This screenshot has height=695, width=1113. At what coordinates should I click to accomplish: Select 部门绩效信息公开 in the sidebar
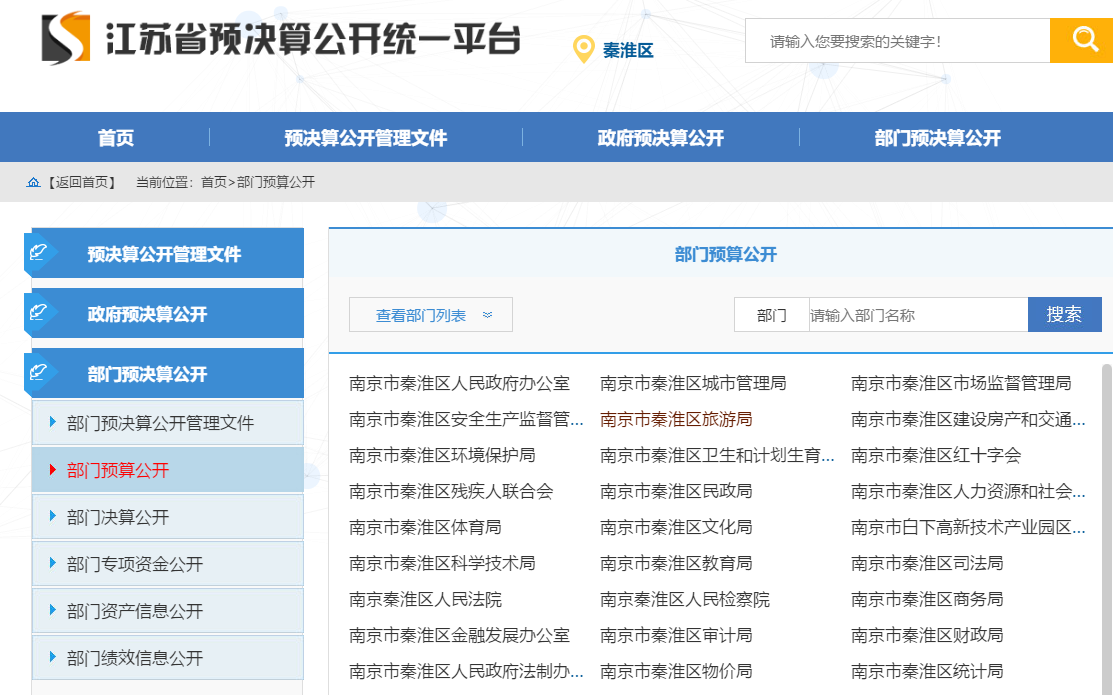[134, 658]
